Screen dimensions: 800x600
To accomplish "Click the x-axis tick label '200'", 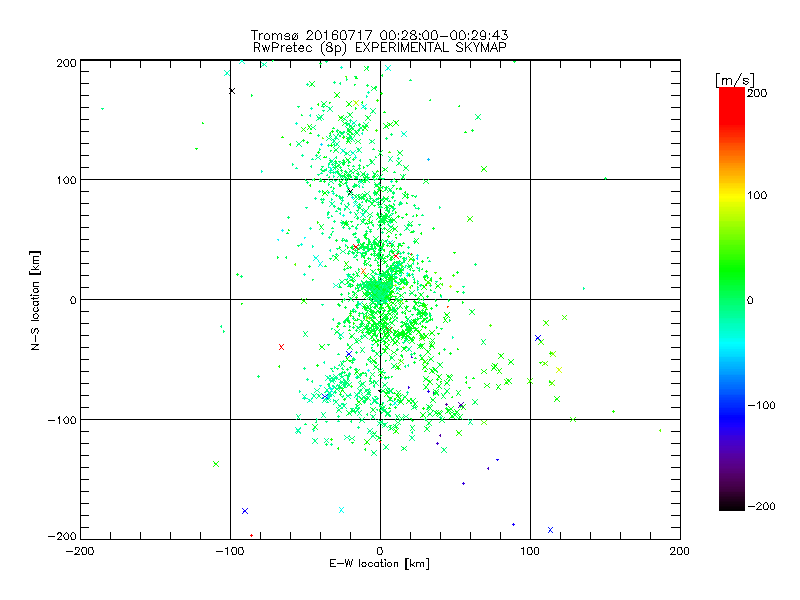I will [x=680, y=552].
